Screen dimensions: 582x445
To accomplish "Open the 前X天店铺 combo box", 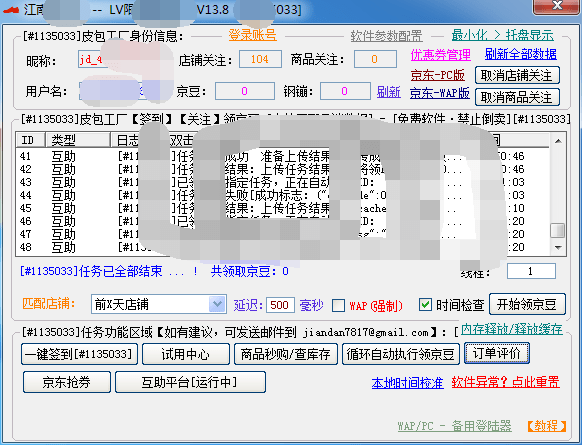I will point(158,304).
